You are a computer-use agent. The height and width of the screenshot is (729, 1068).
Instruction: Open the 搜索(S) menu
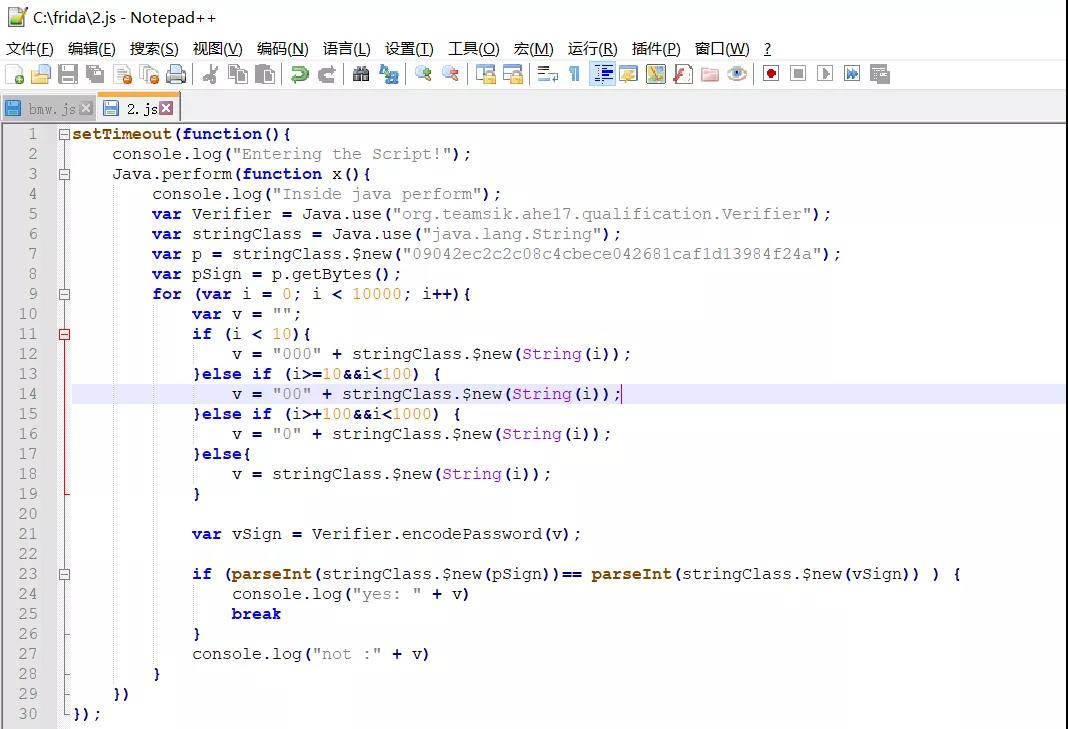(154, 49)
